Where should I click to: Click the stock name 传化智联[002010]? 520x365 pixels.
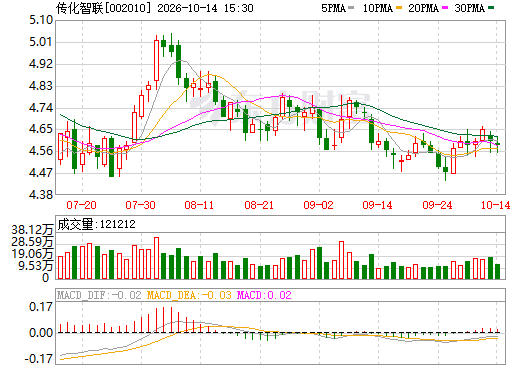pos(103,8)
